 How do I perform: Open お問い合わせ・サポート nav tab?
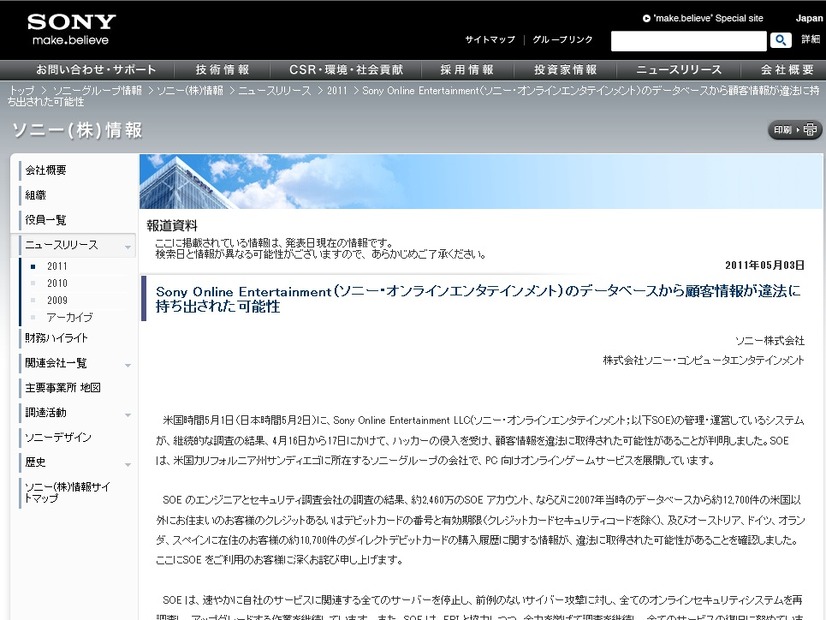96,70
